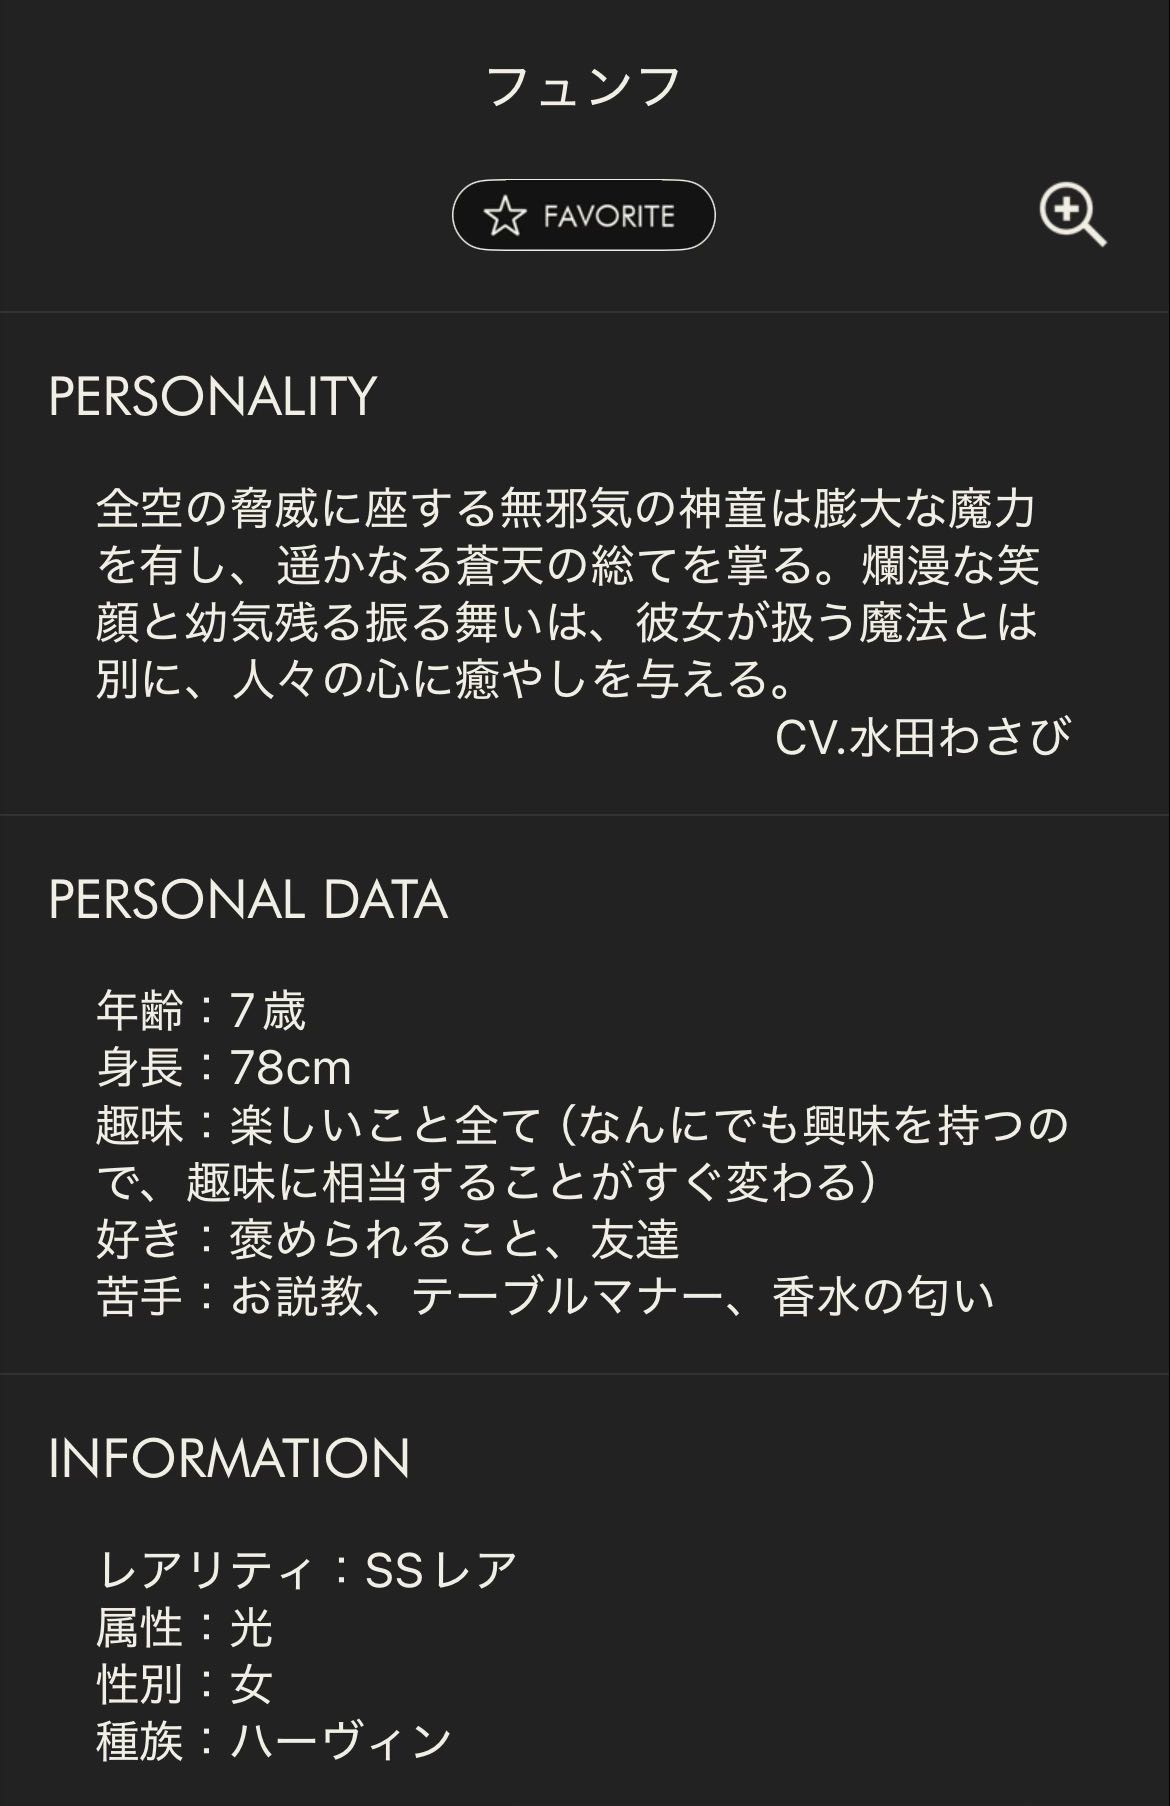Viewport: 1170px width, 1806px height.
Task: Select the INFORMATION section heading
Action: point(229,1458)
